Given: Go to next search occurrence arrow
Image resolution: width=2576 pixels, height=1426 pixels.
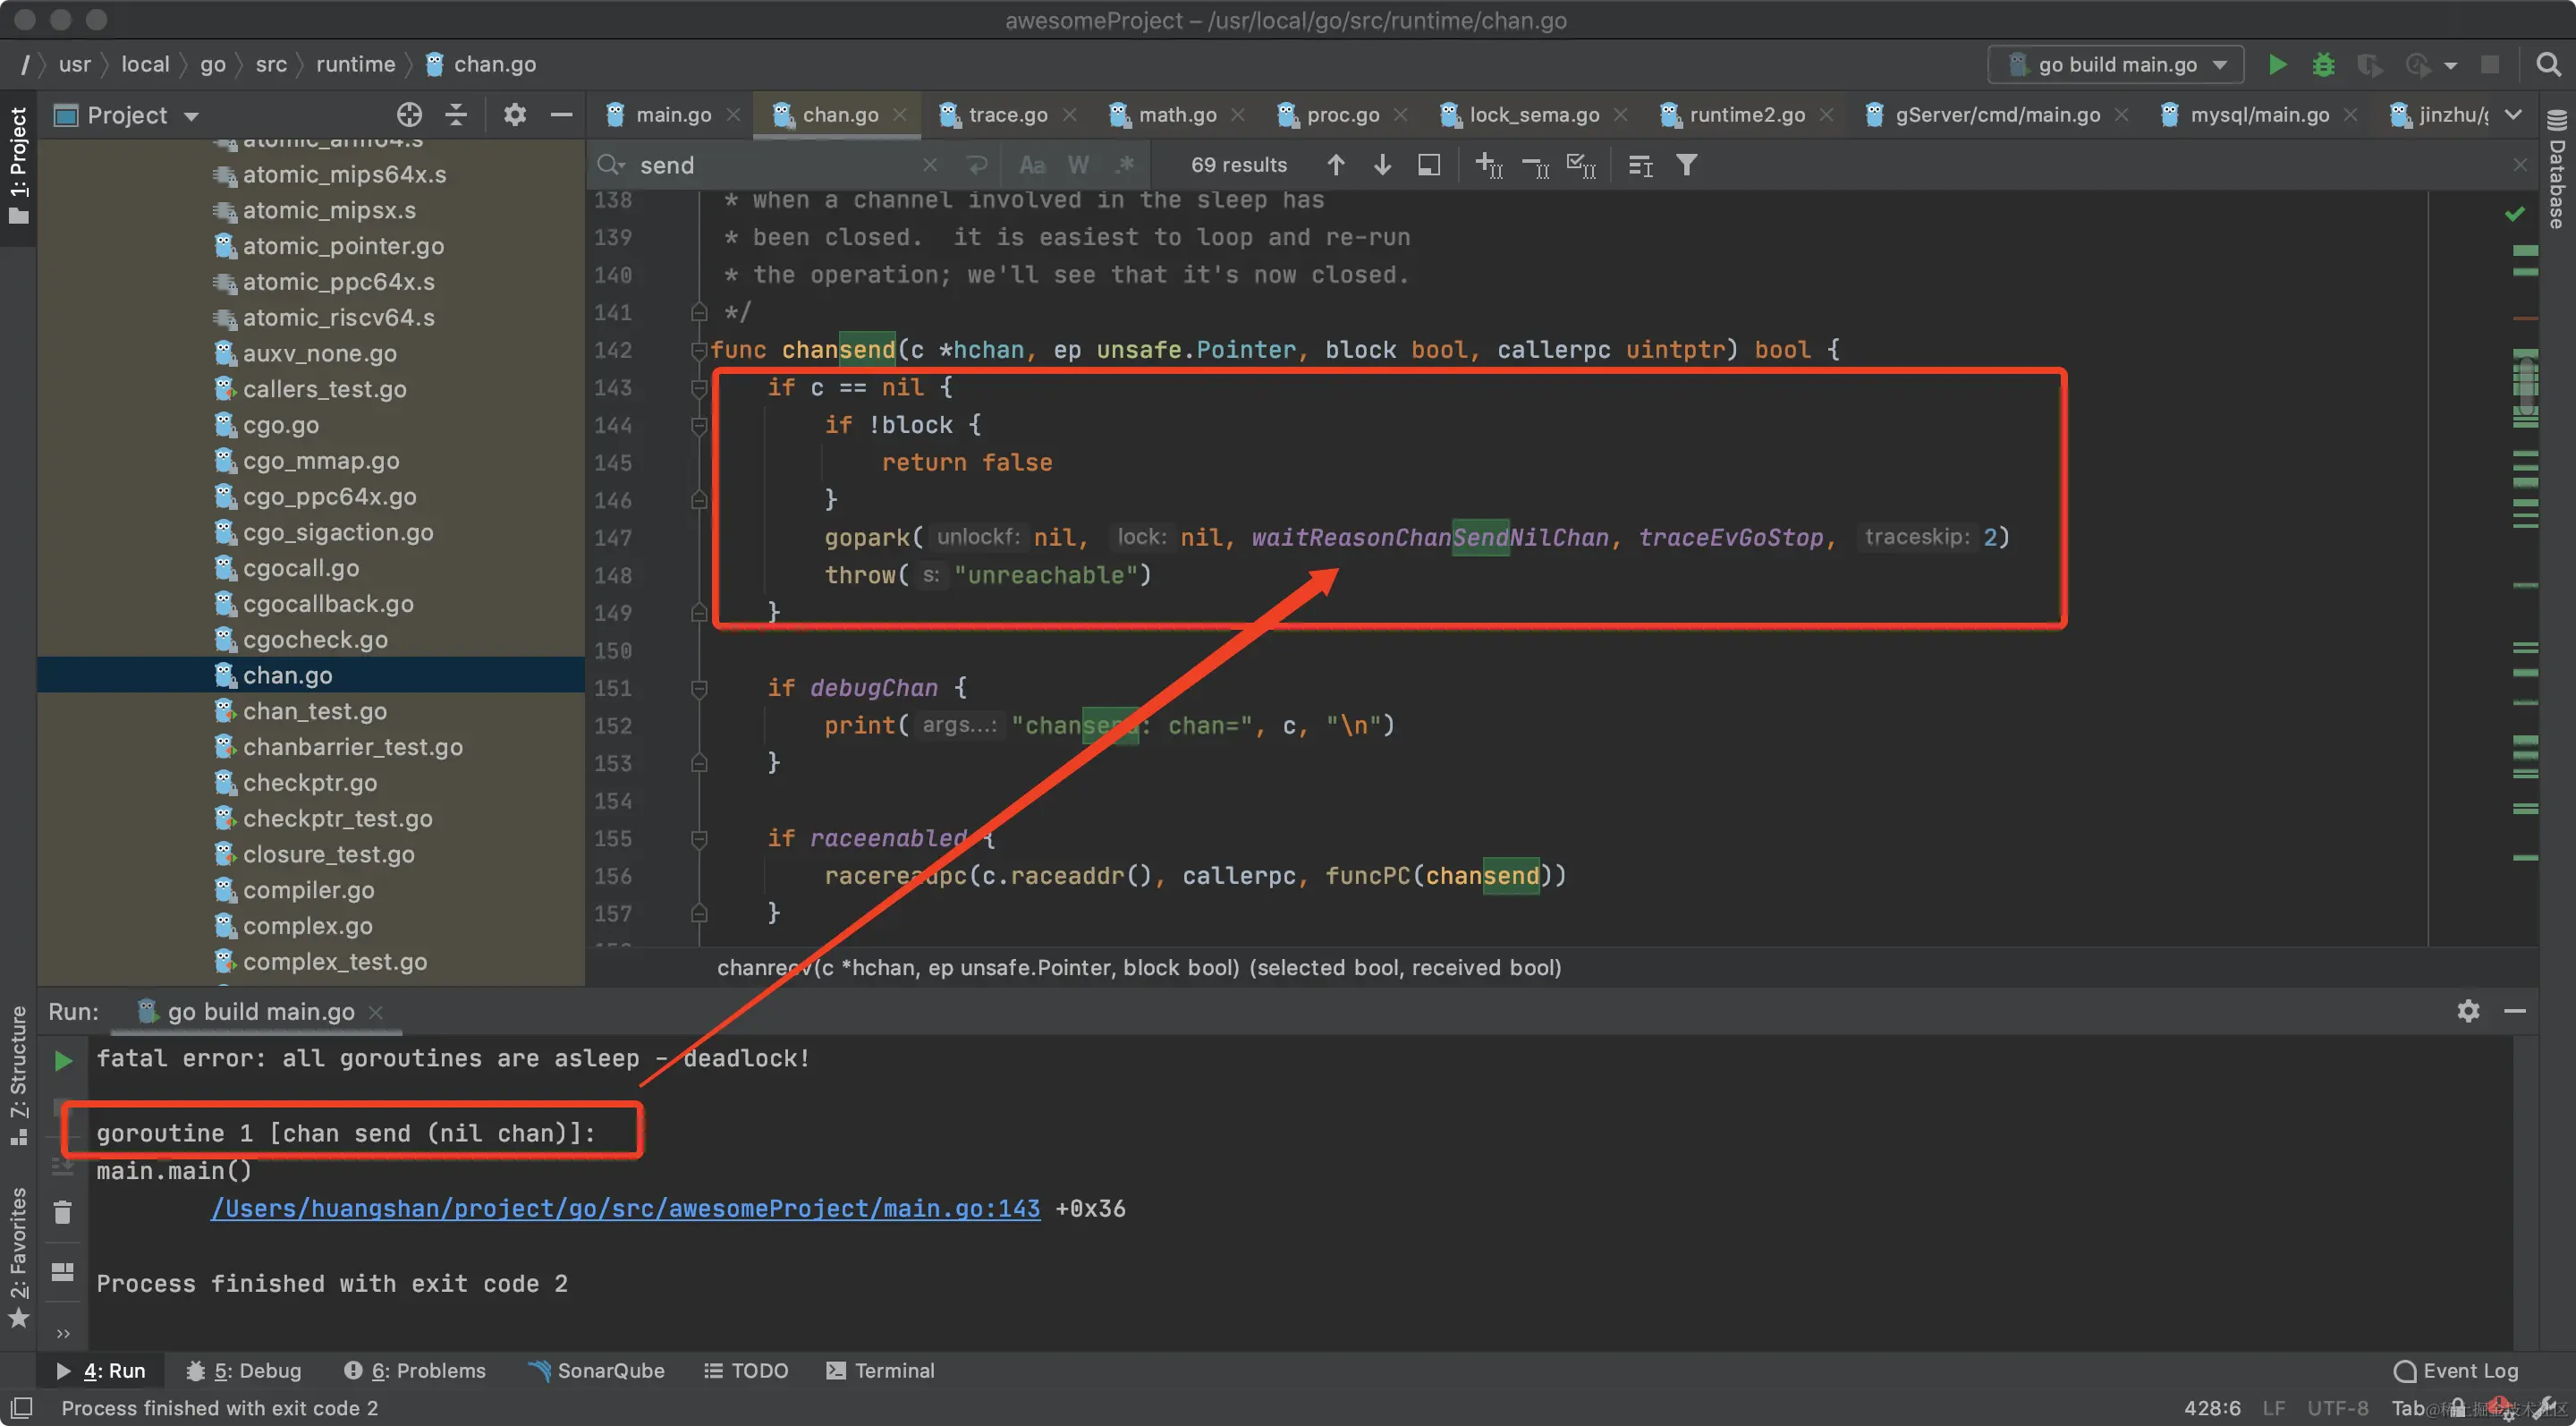Looking at the screenshot, I should [x=1382, y=165].
